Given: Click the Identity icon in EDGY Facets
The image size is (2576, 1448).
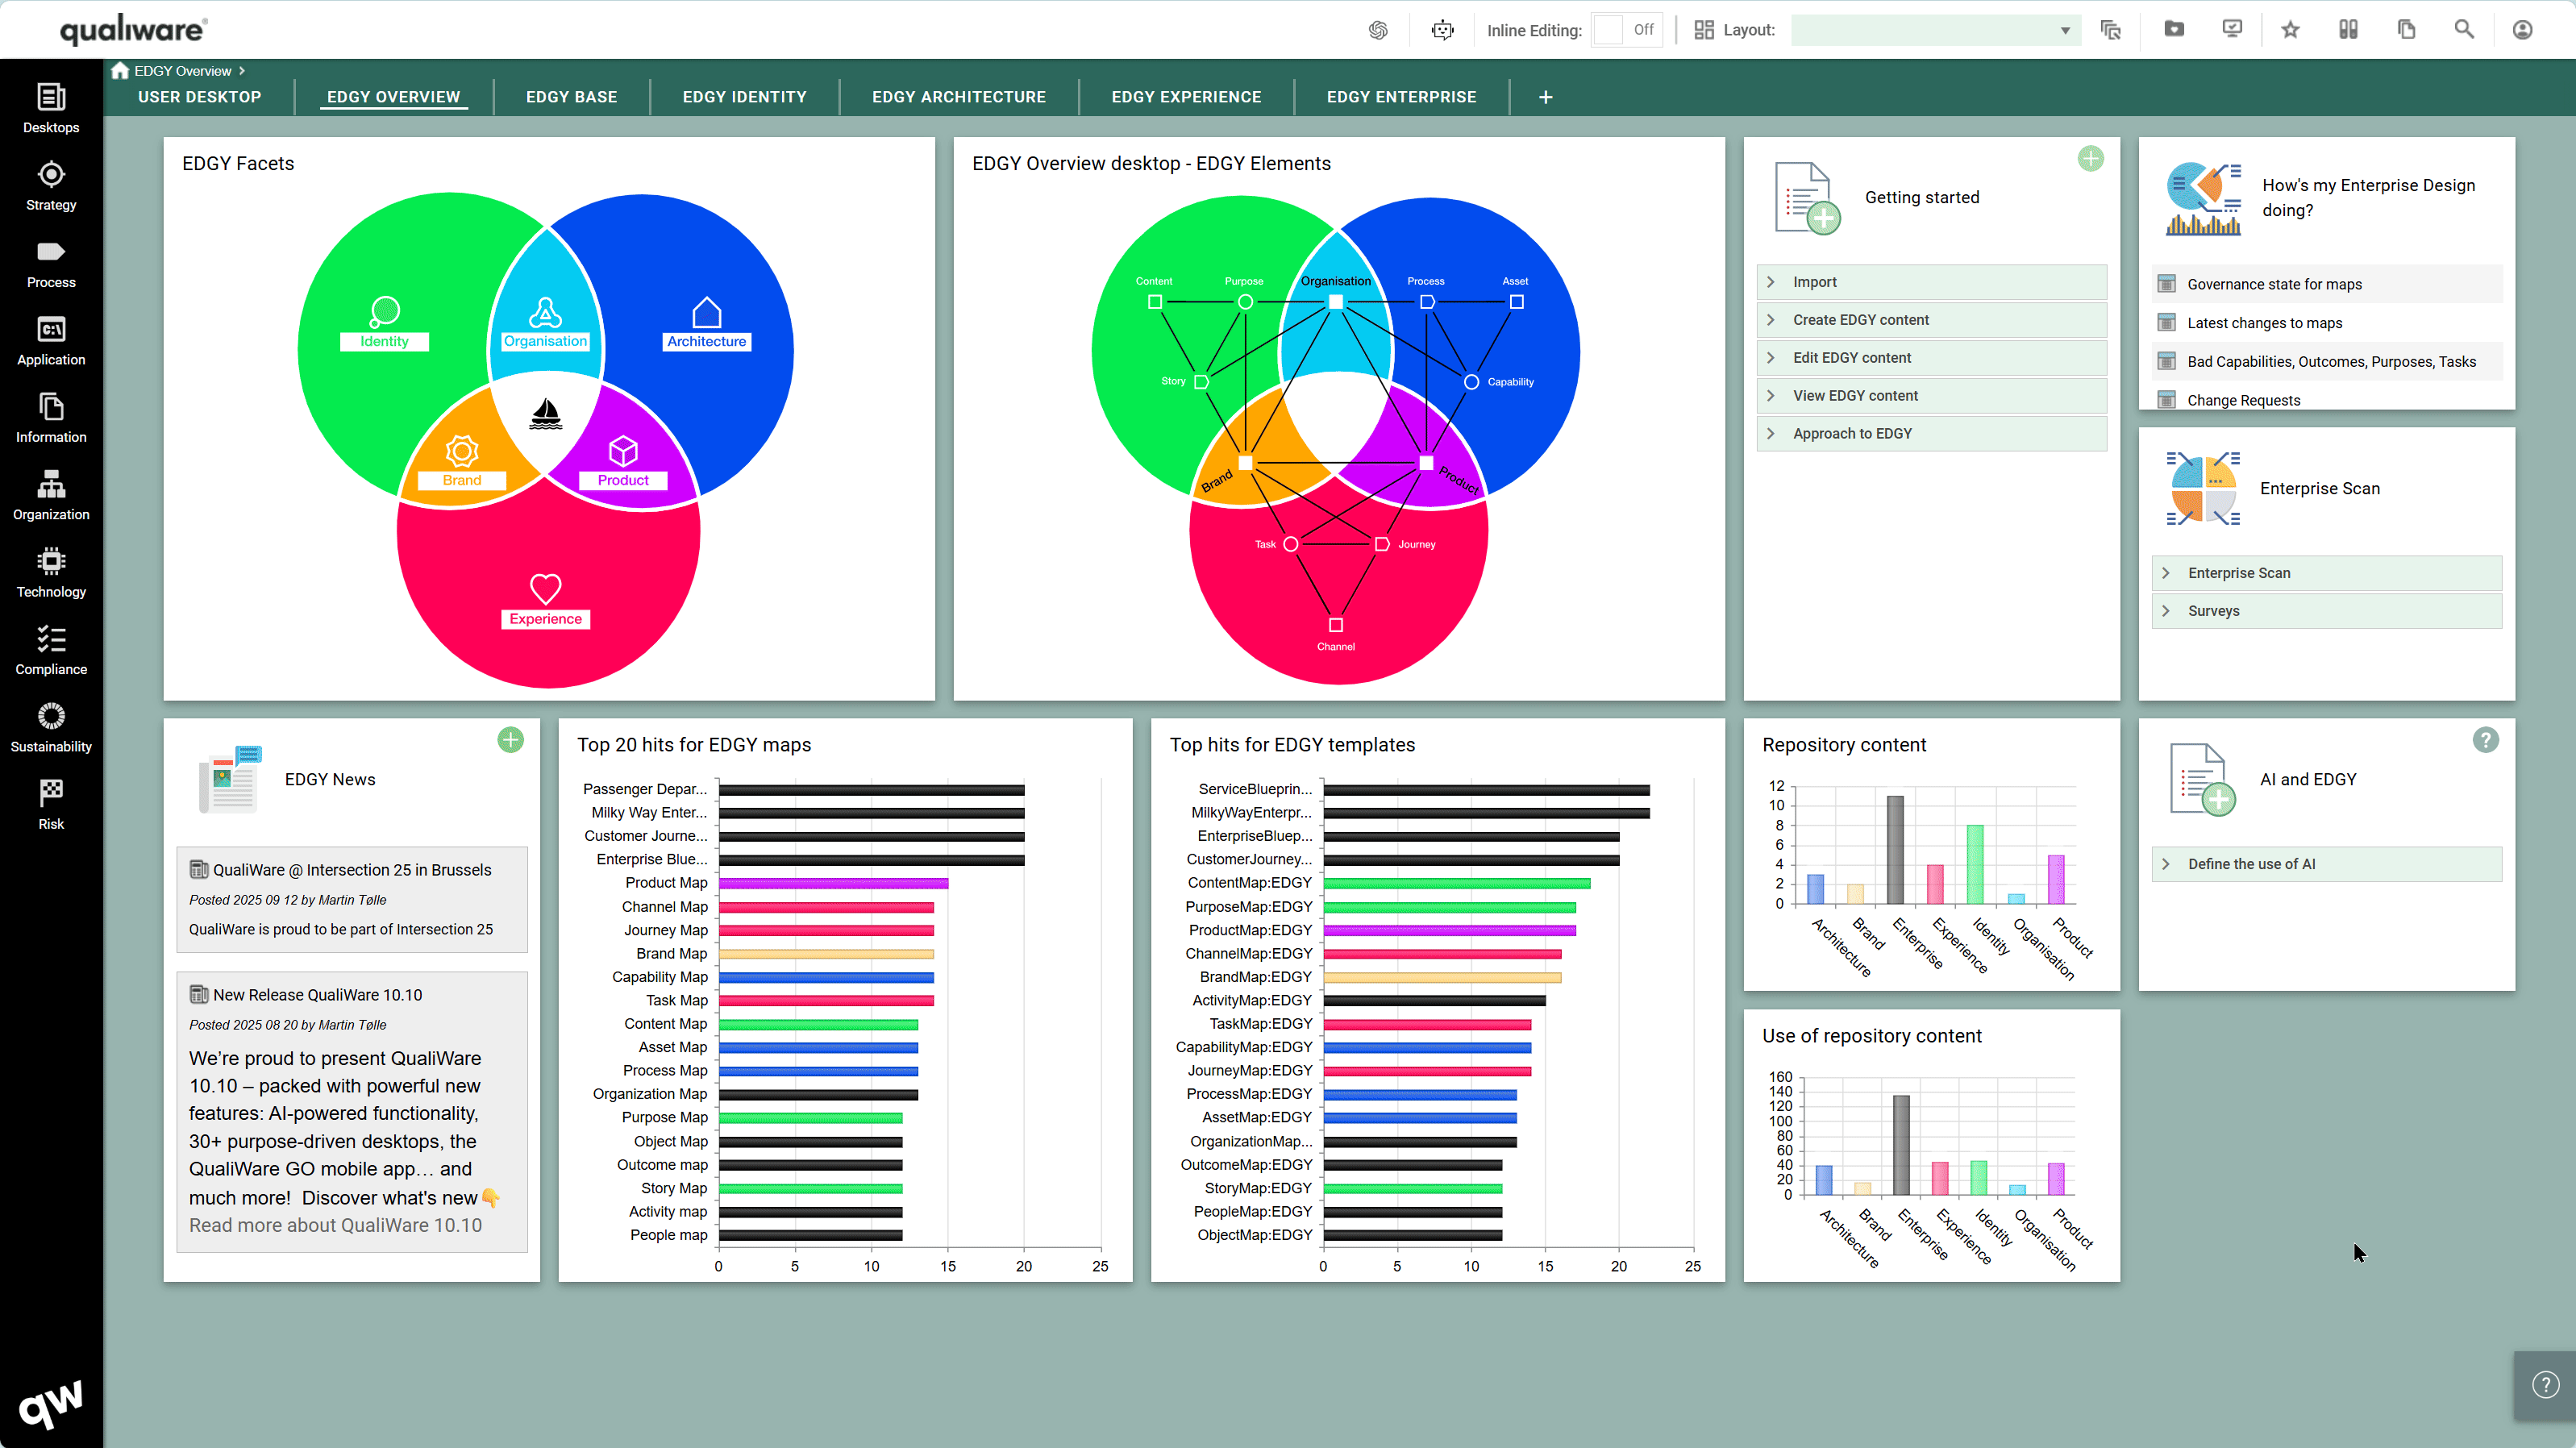Looking at the screenshot, I should 384,312.
